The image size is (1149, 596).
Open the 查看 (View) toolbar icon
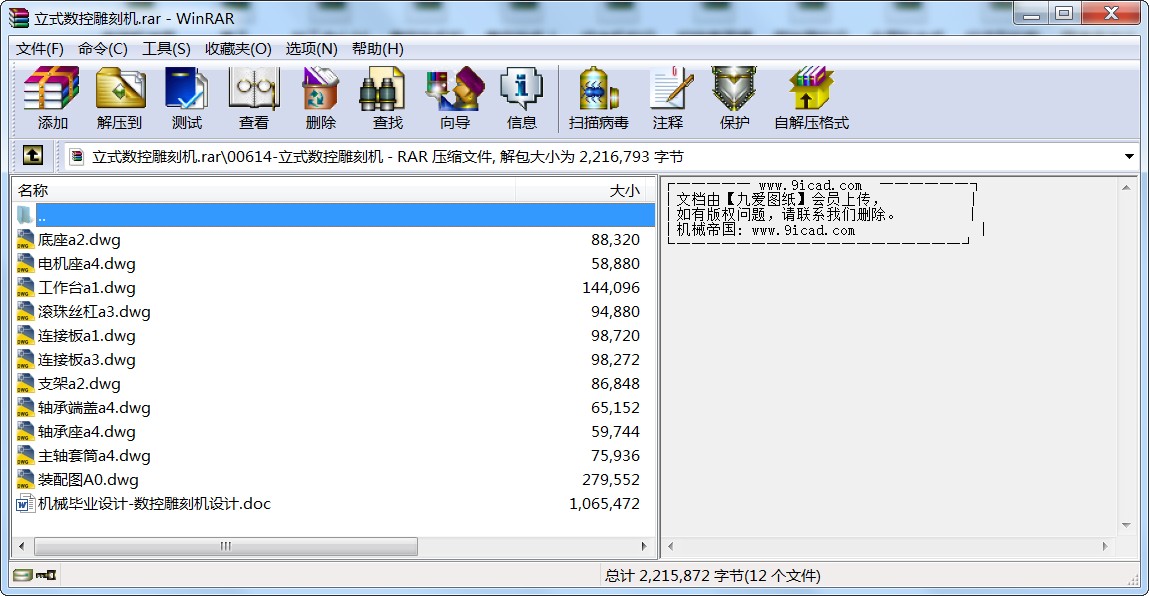pyautogui.click(x=254, y=98)
